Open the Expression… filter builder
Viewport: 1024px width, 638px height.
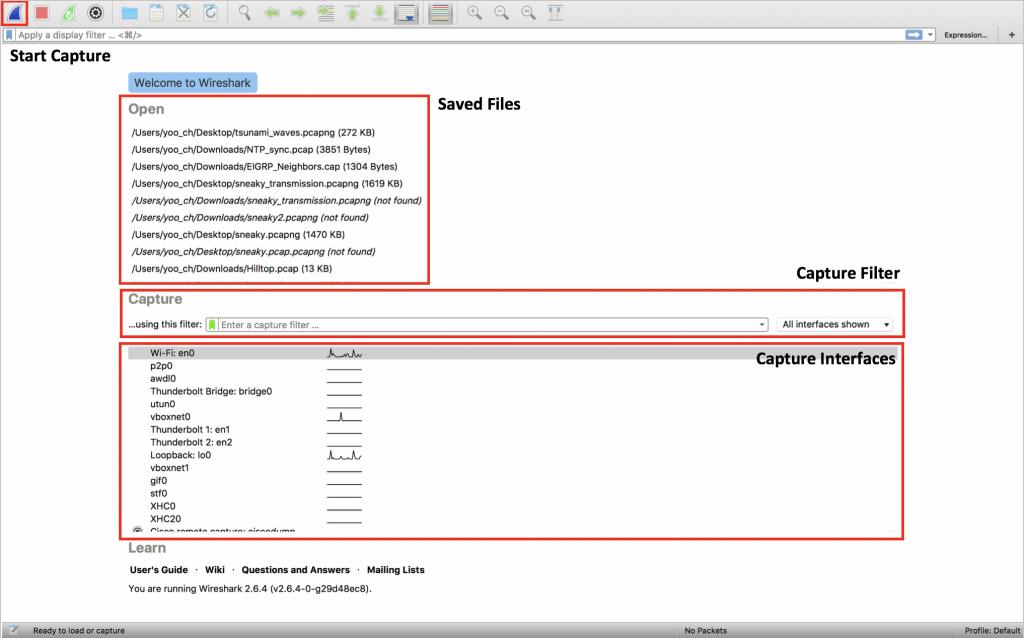coord(965,35)
